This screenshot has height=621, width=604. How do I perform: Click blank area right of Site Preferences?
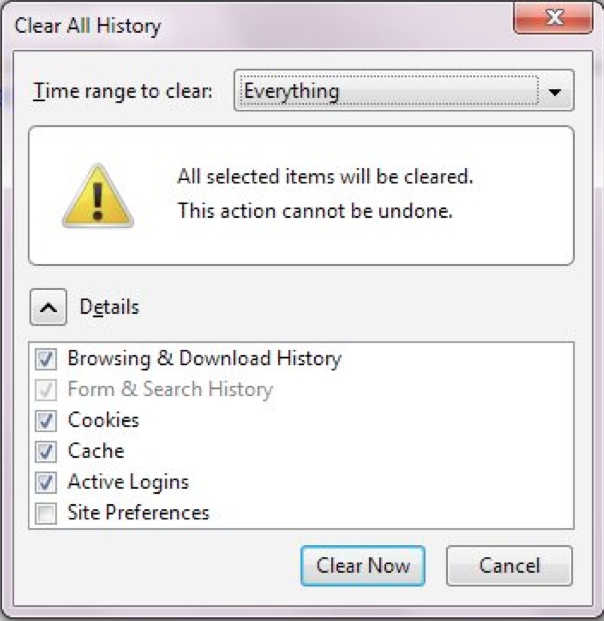pos(388,513)
